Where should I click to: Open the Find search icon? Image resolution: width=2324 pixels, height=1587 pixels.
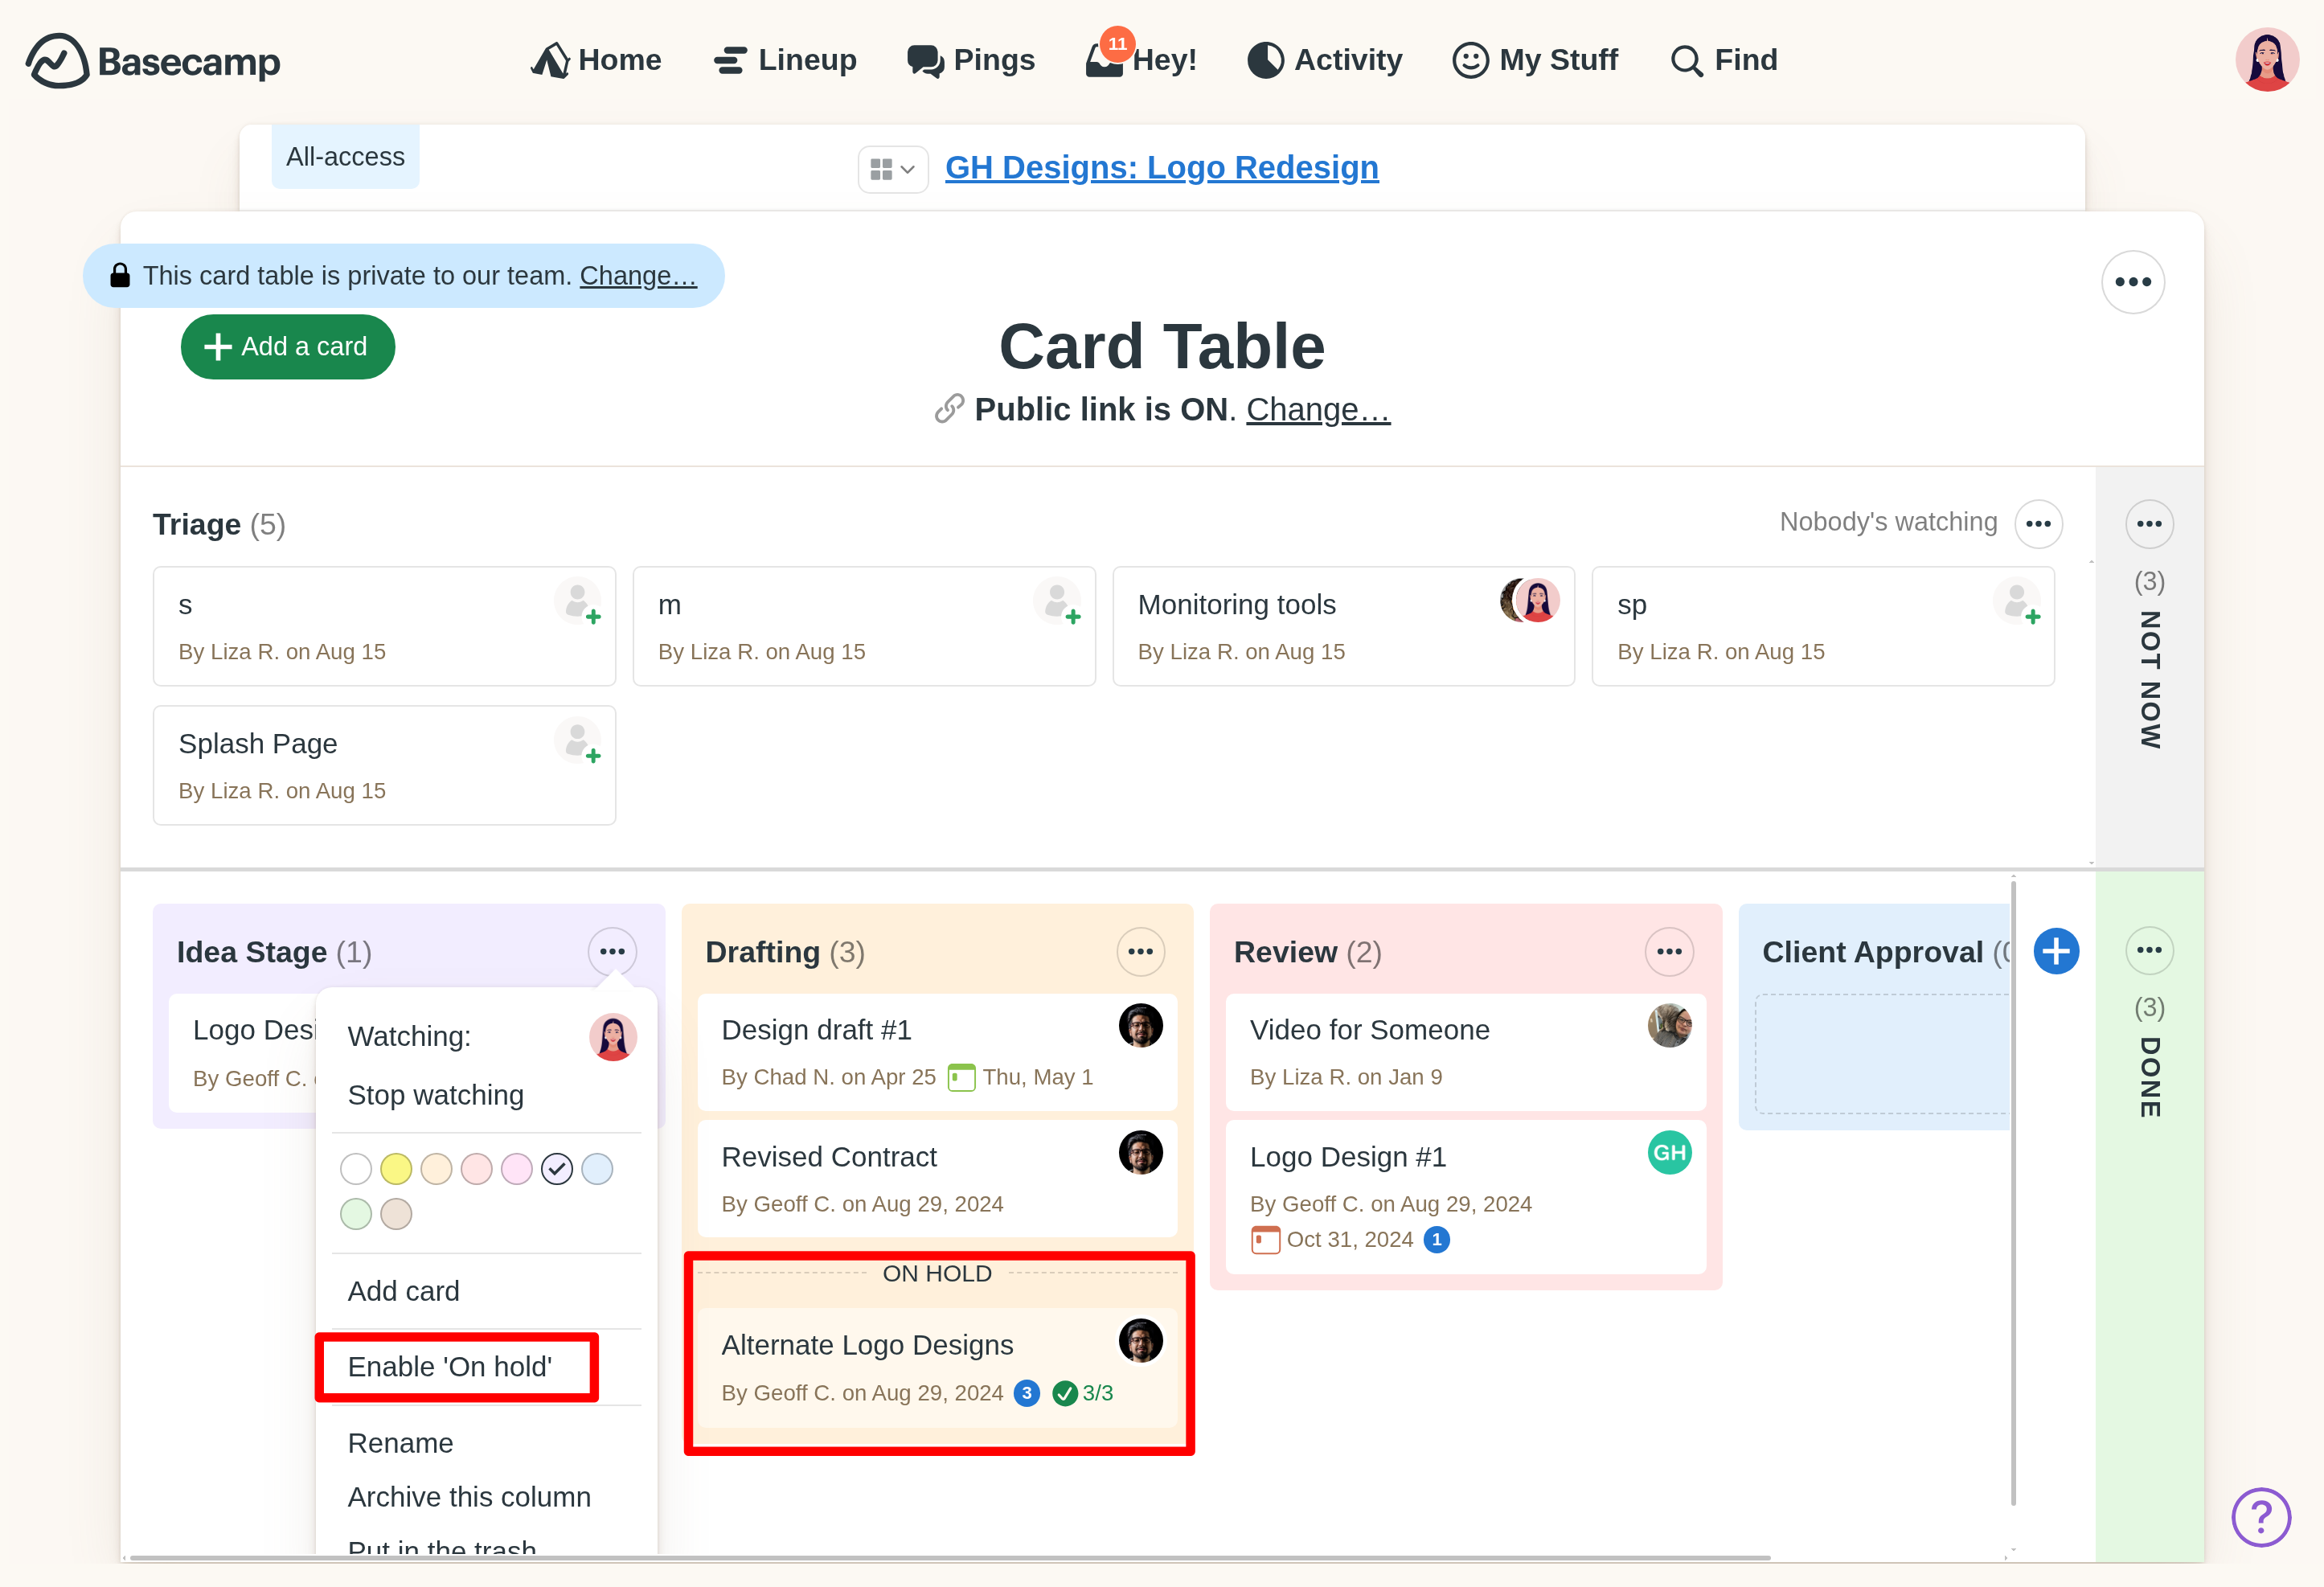point(1686,61)
